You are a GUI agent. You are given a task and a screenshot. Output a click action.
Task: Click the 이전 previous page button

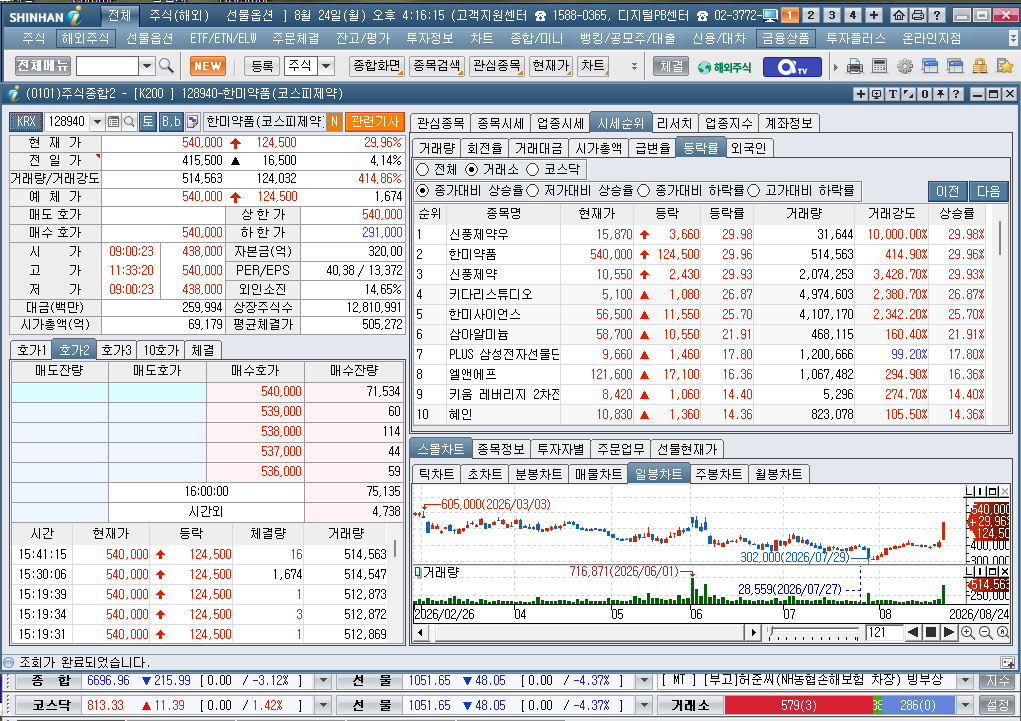pos(947,191)
